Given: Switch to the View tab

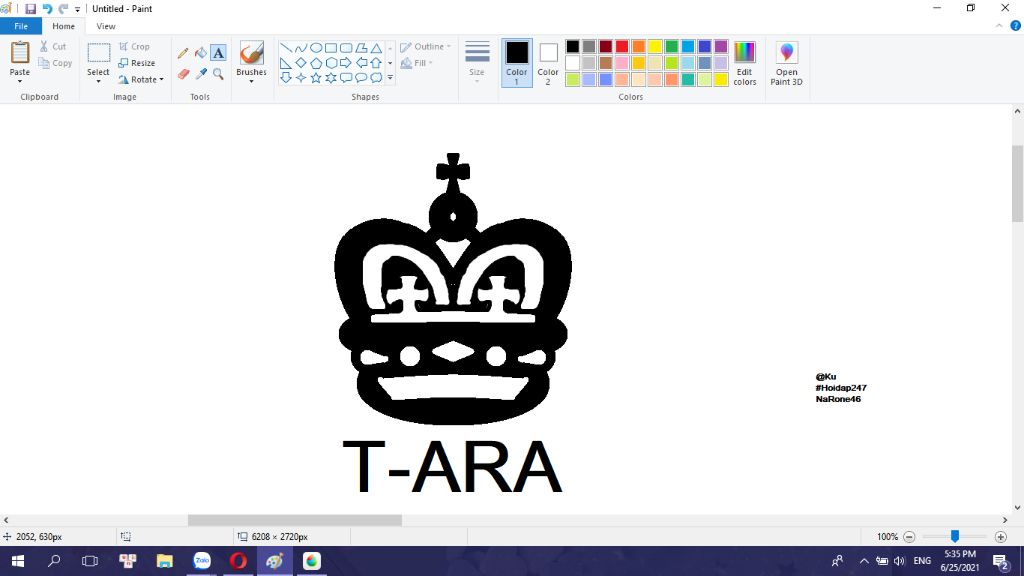Looking at the screenshot, I should pos(106,26).
